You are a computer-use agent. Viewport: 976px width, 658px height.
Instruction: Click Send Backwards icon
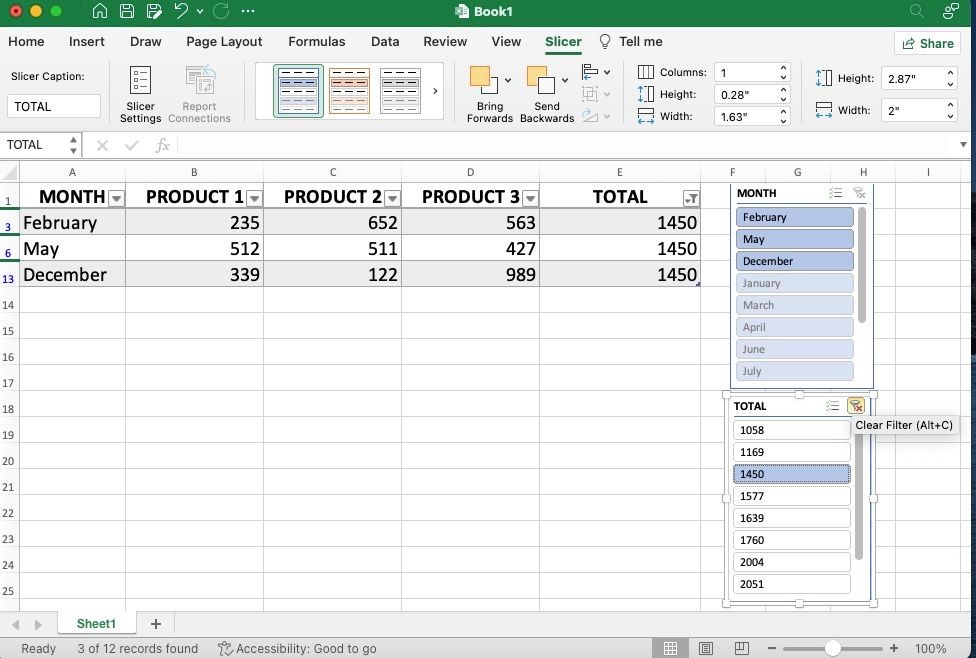click(x=541, y=80)
